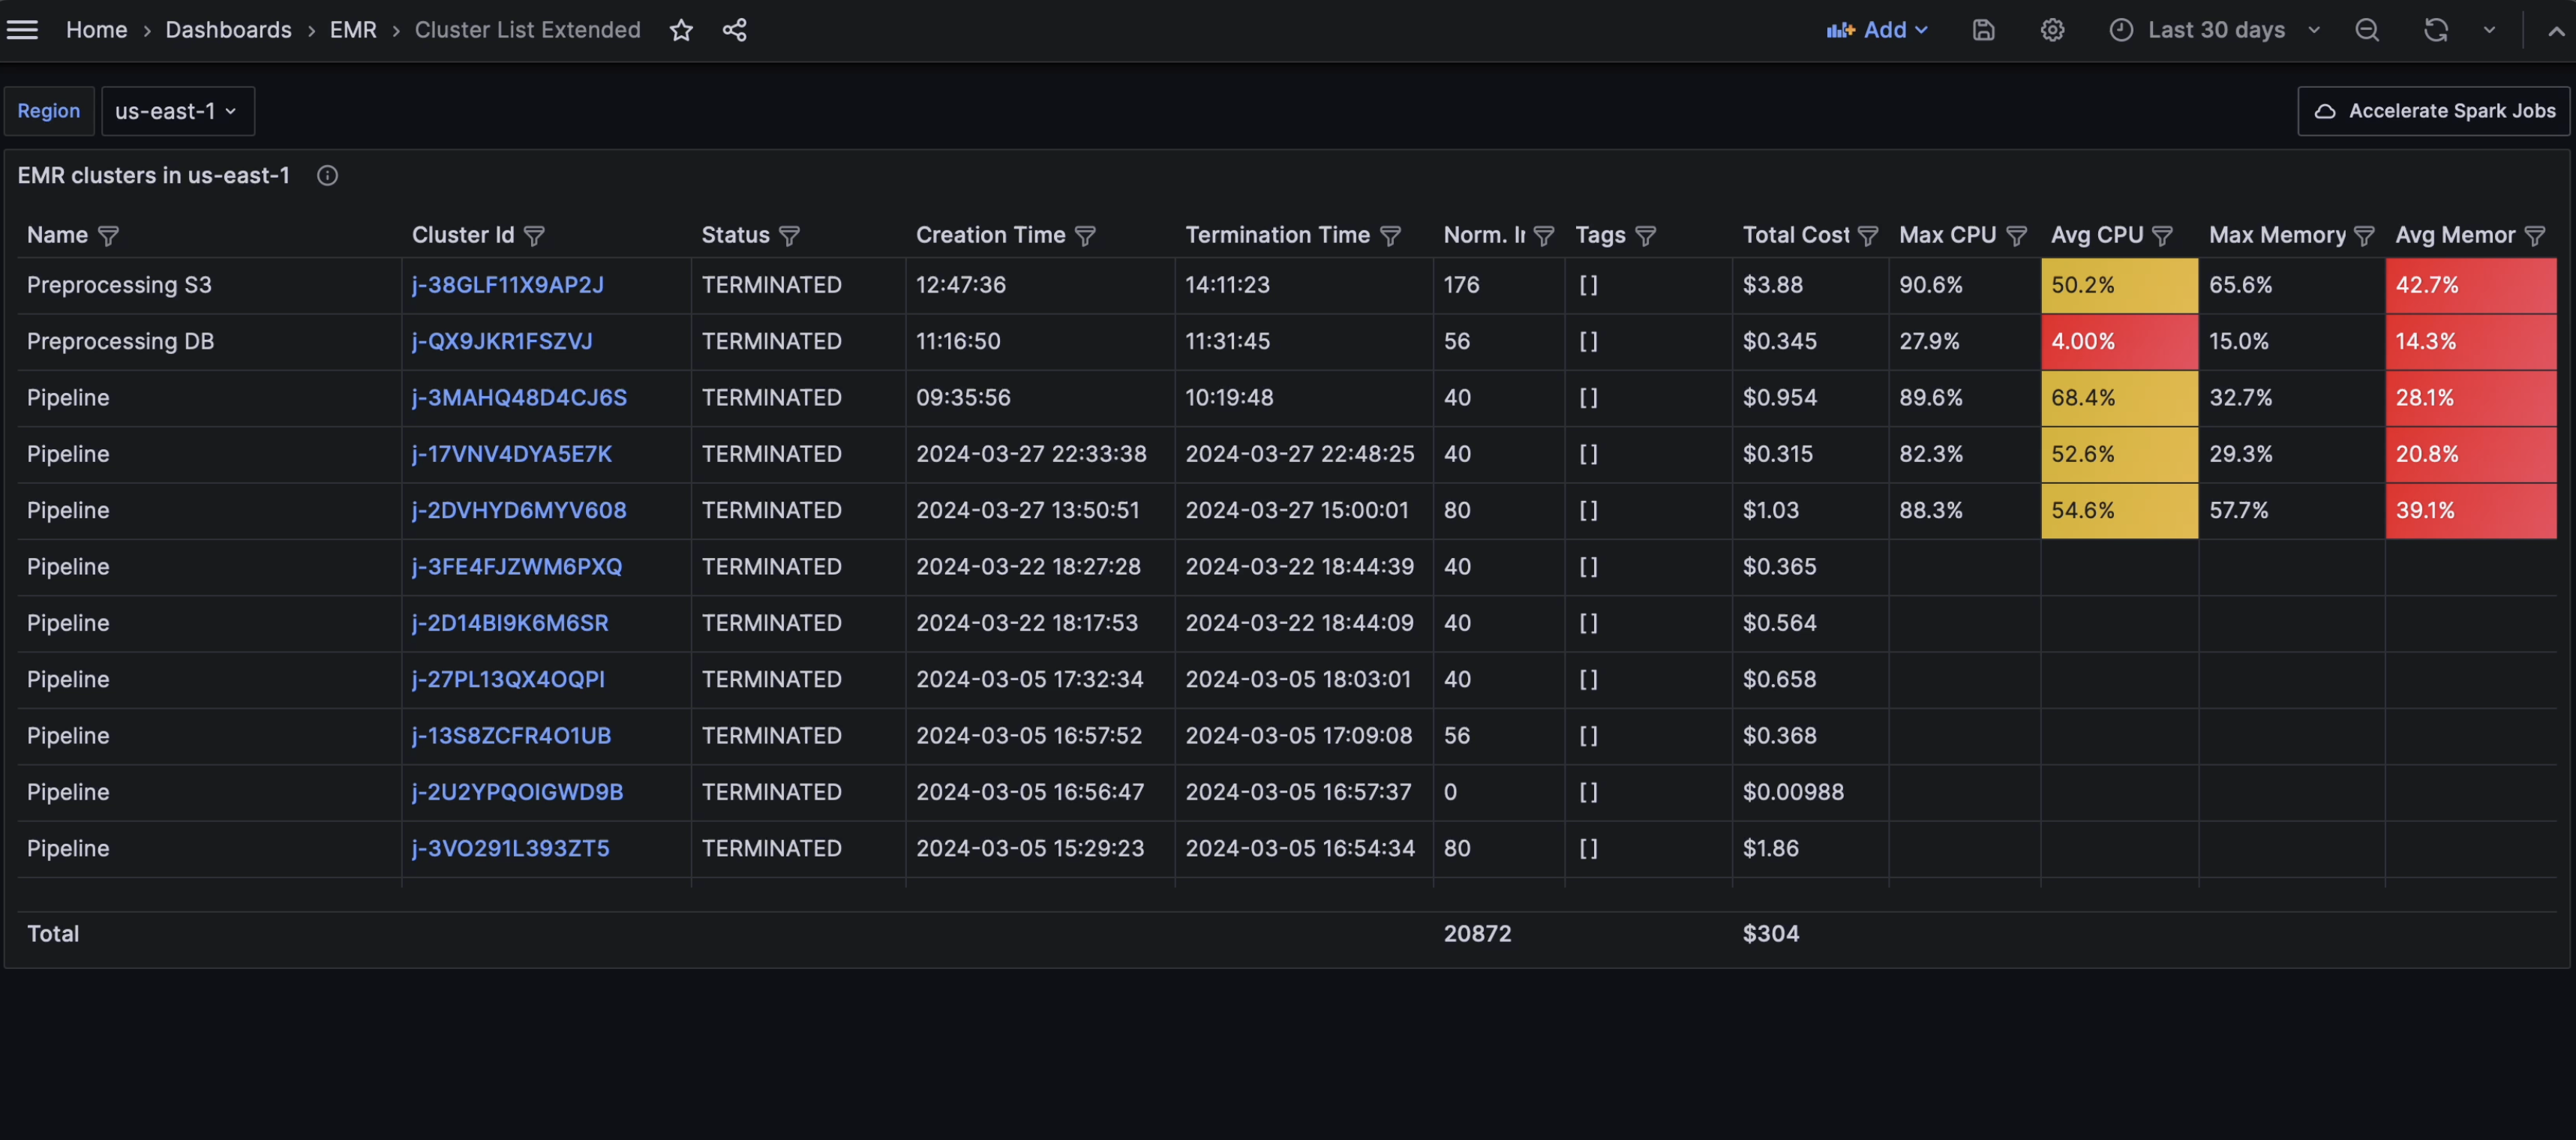
Task: Star this dashboard as favorite
Action: click(681, 30)
